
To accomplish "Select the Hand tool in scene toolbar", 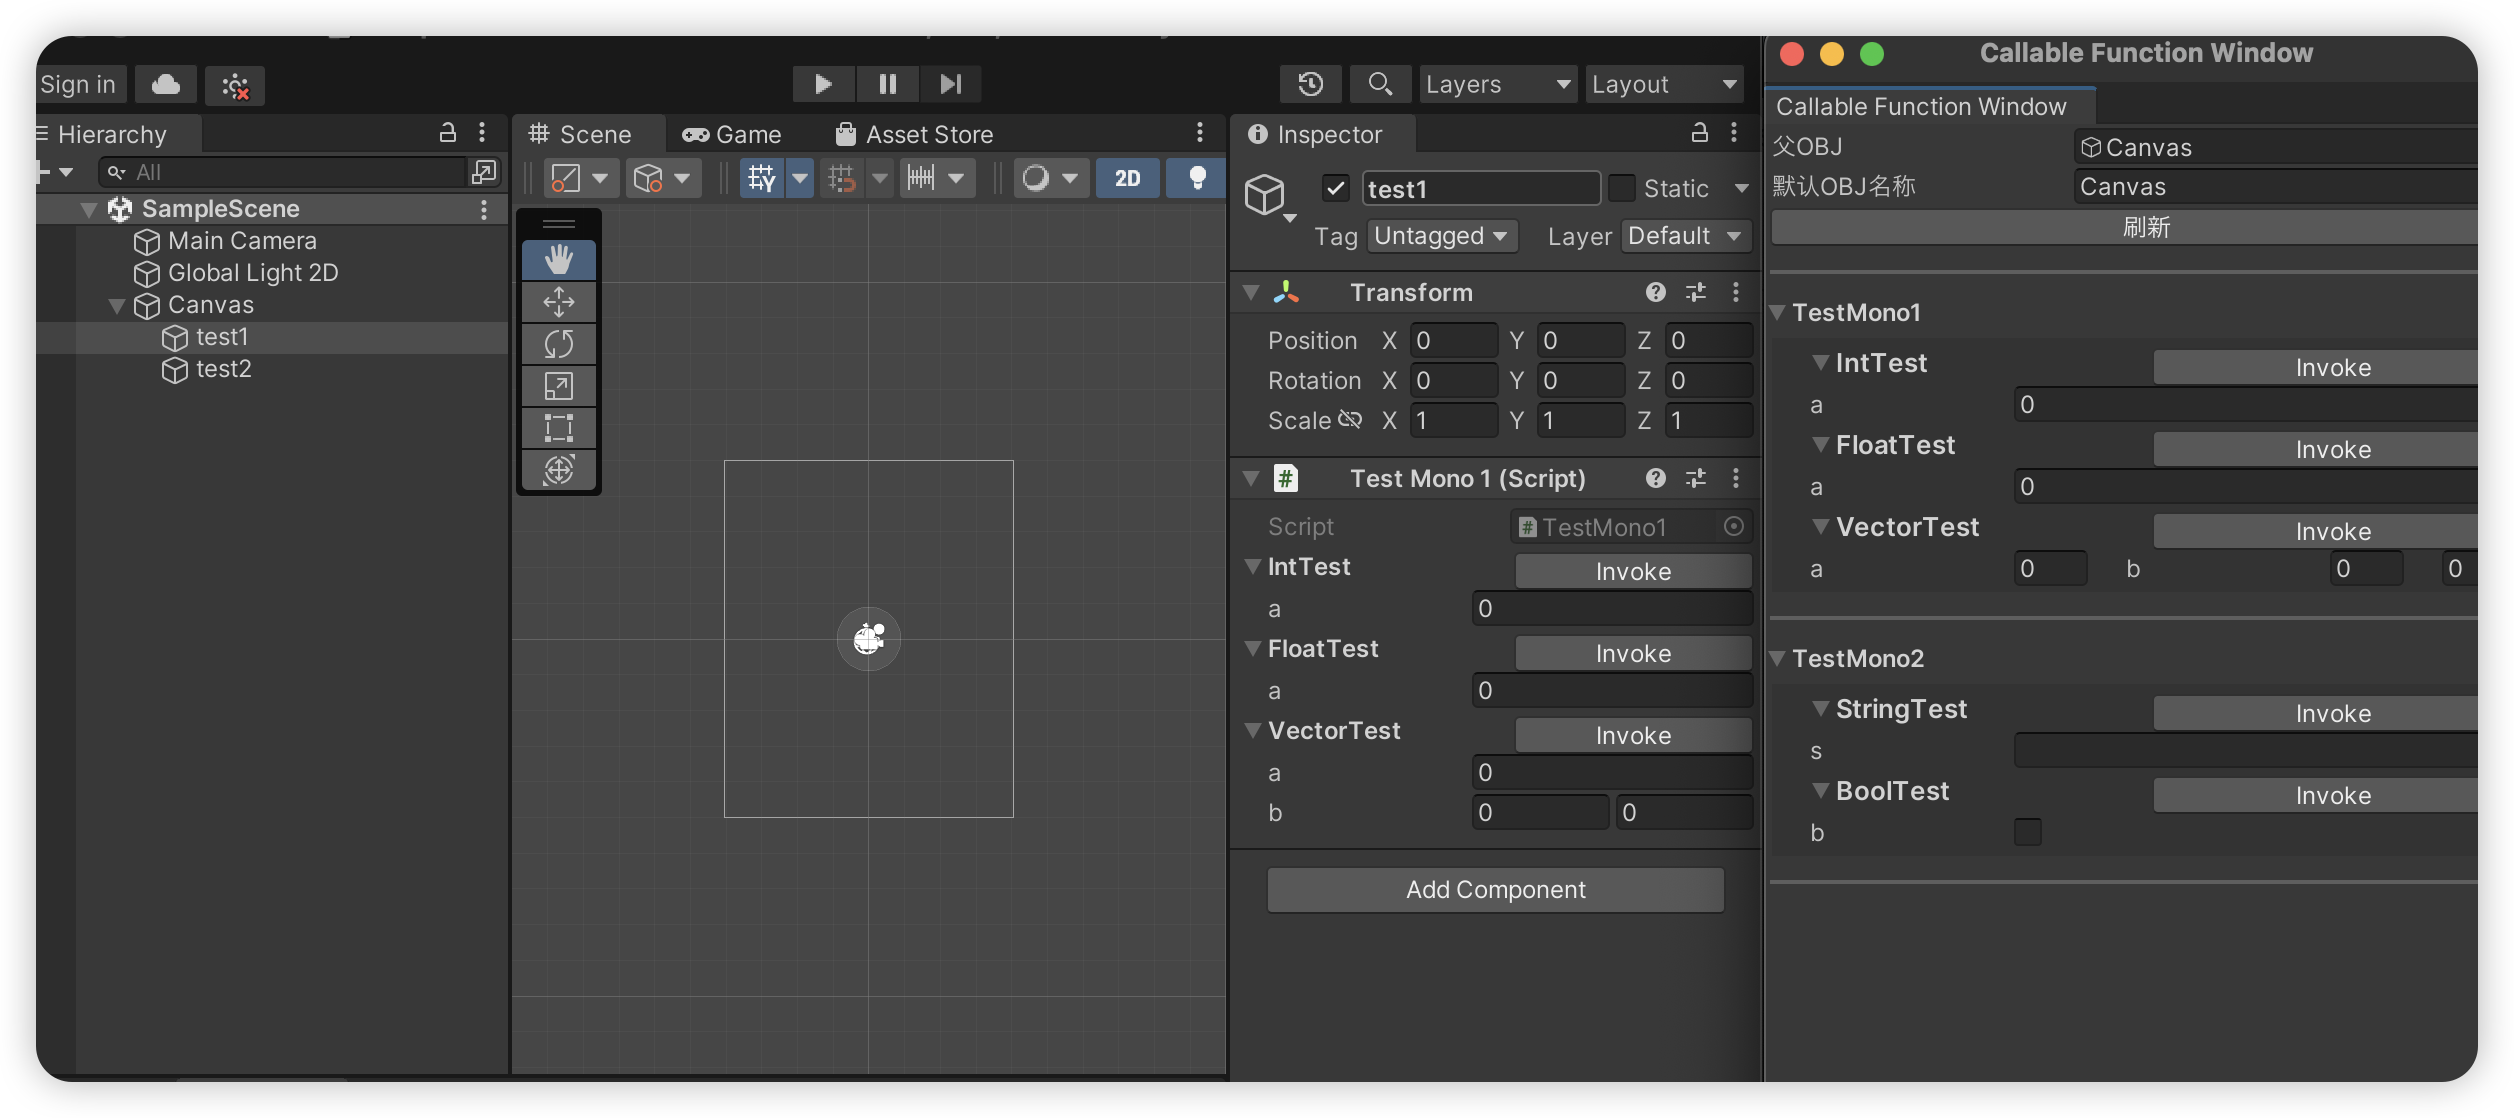I will (558, 260).
